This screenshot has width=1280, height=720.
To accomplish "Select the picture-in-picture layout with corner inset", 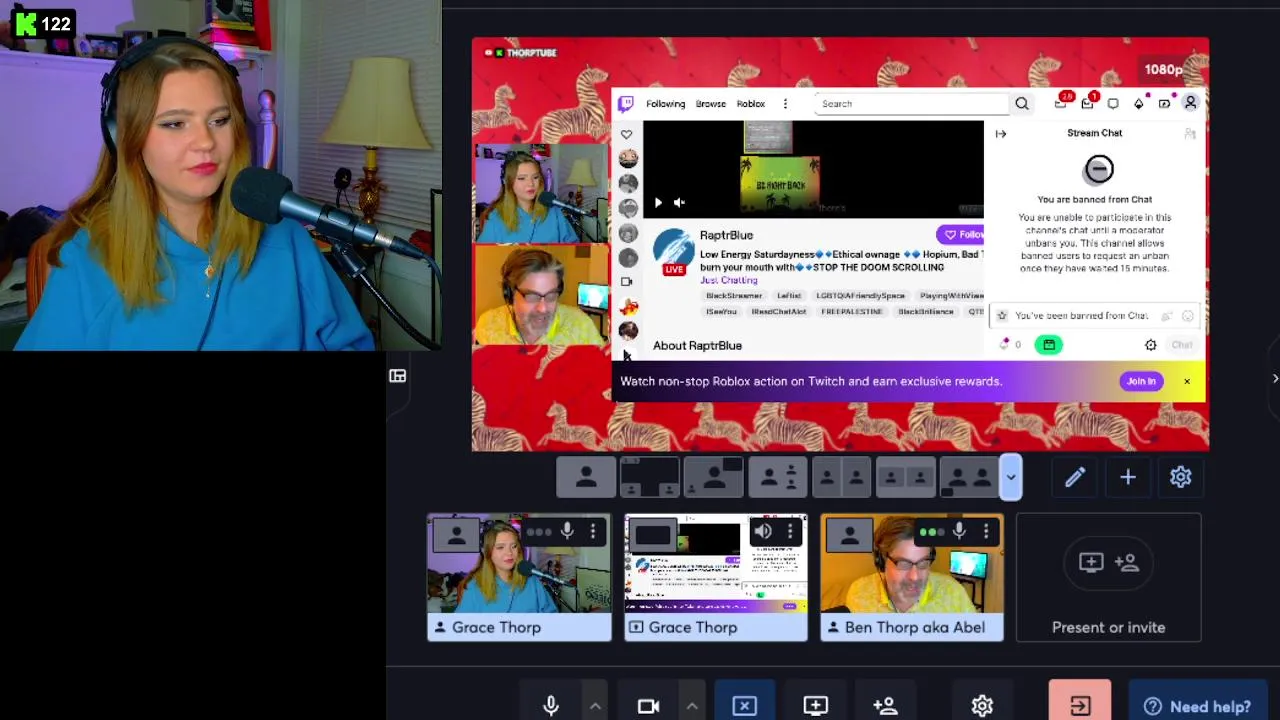I will [x=714, y=477].
